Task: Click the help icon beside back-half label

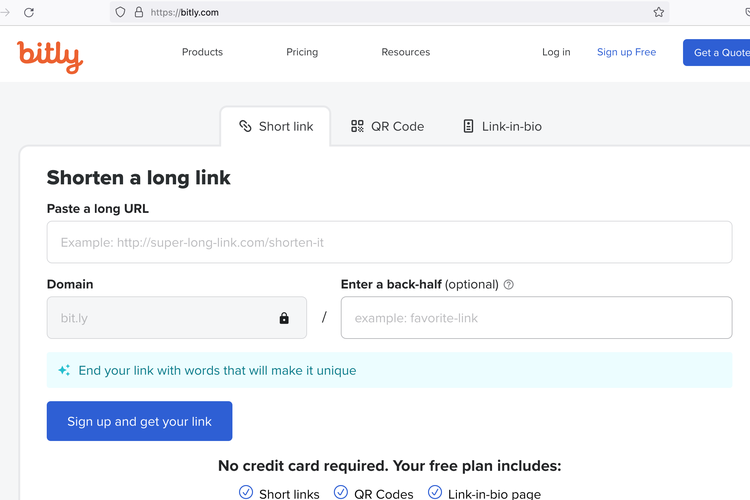Action: pos(509,285)
